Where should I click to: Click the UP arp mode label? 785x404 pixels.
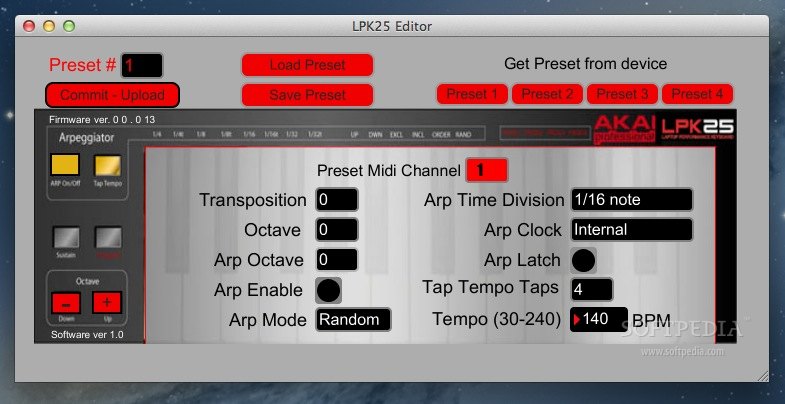click(354, 135)
